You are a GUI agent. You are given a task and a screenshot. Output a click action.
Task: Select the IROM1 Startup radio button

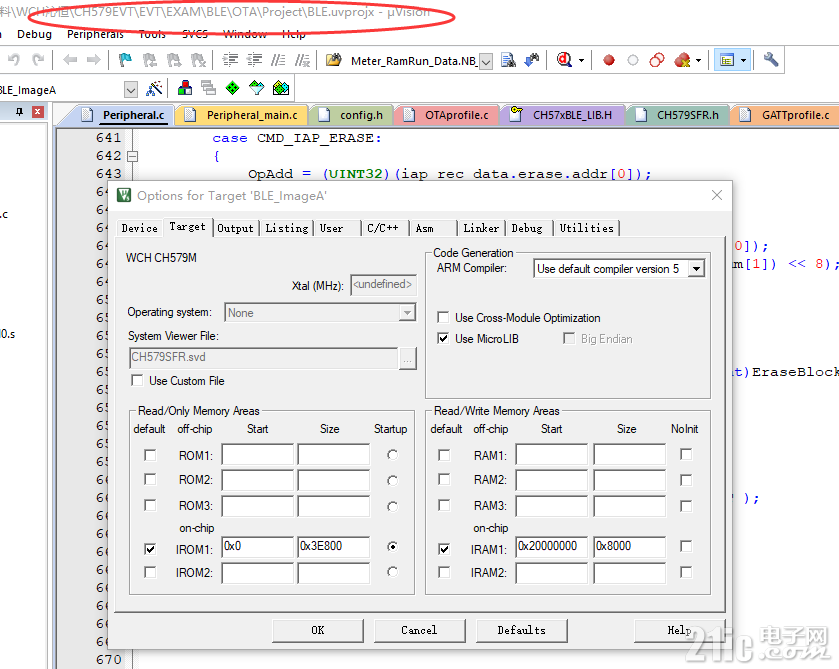393,546
